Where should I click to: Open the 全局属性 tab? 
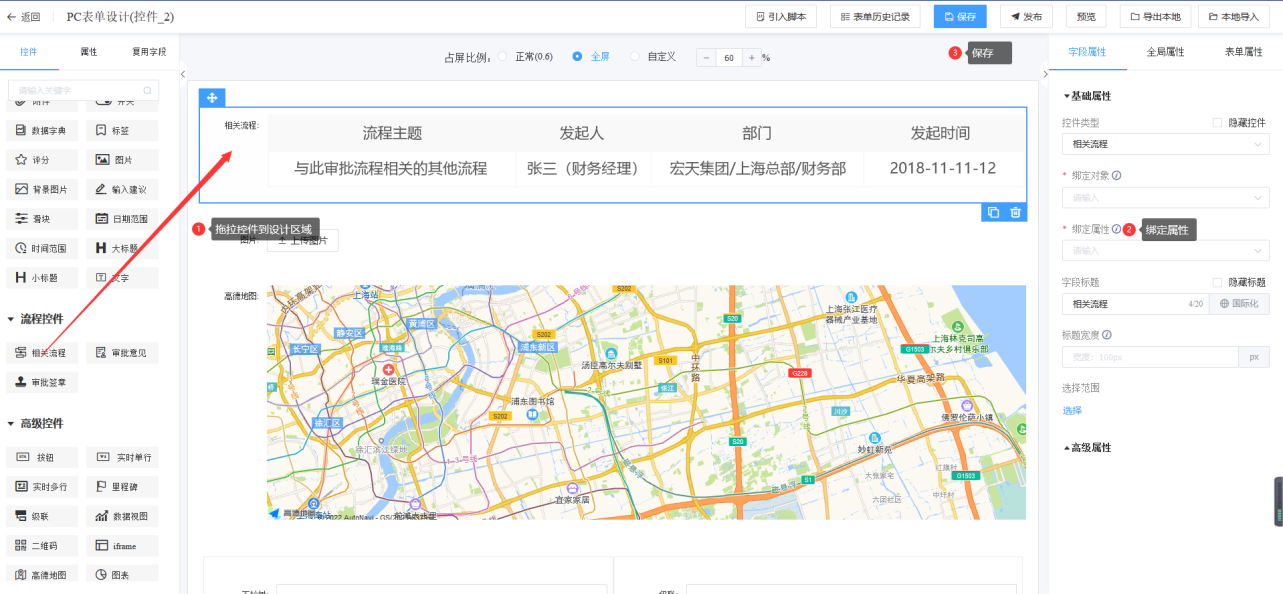tap(1165, 51)
